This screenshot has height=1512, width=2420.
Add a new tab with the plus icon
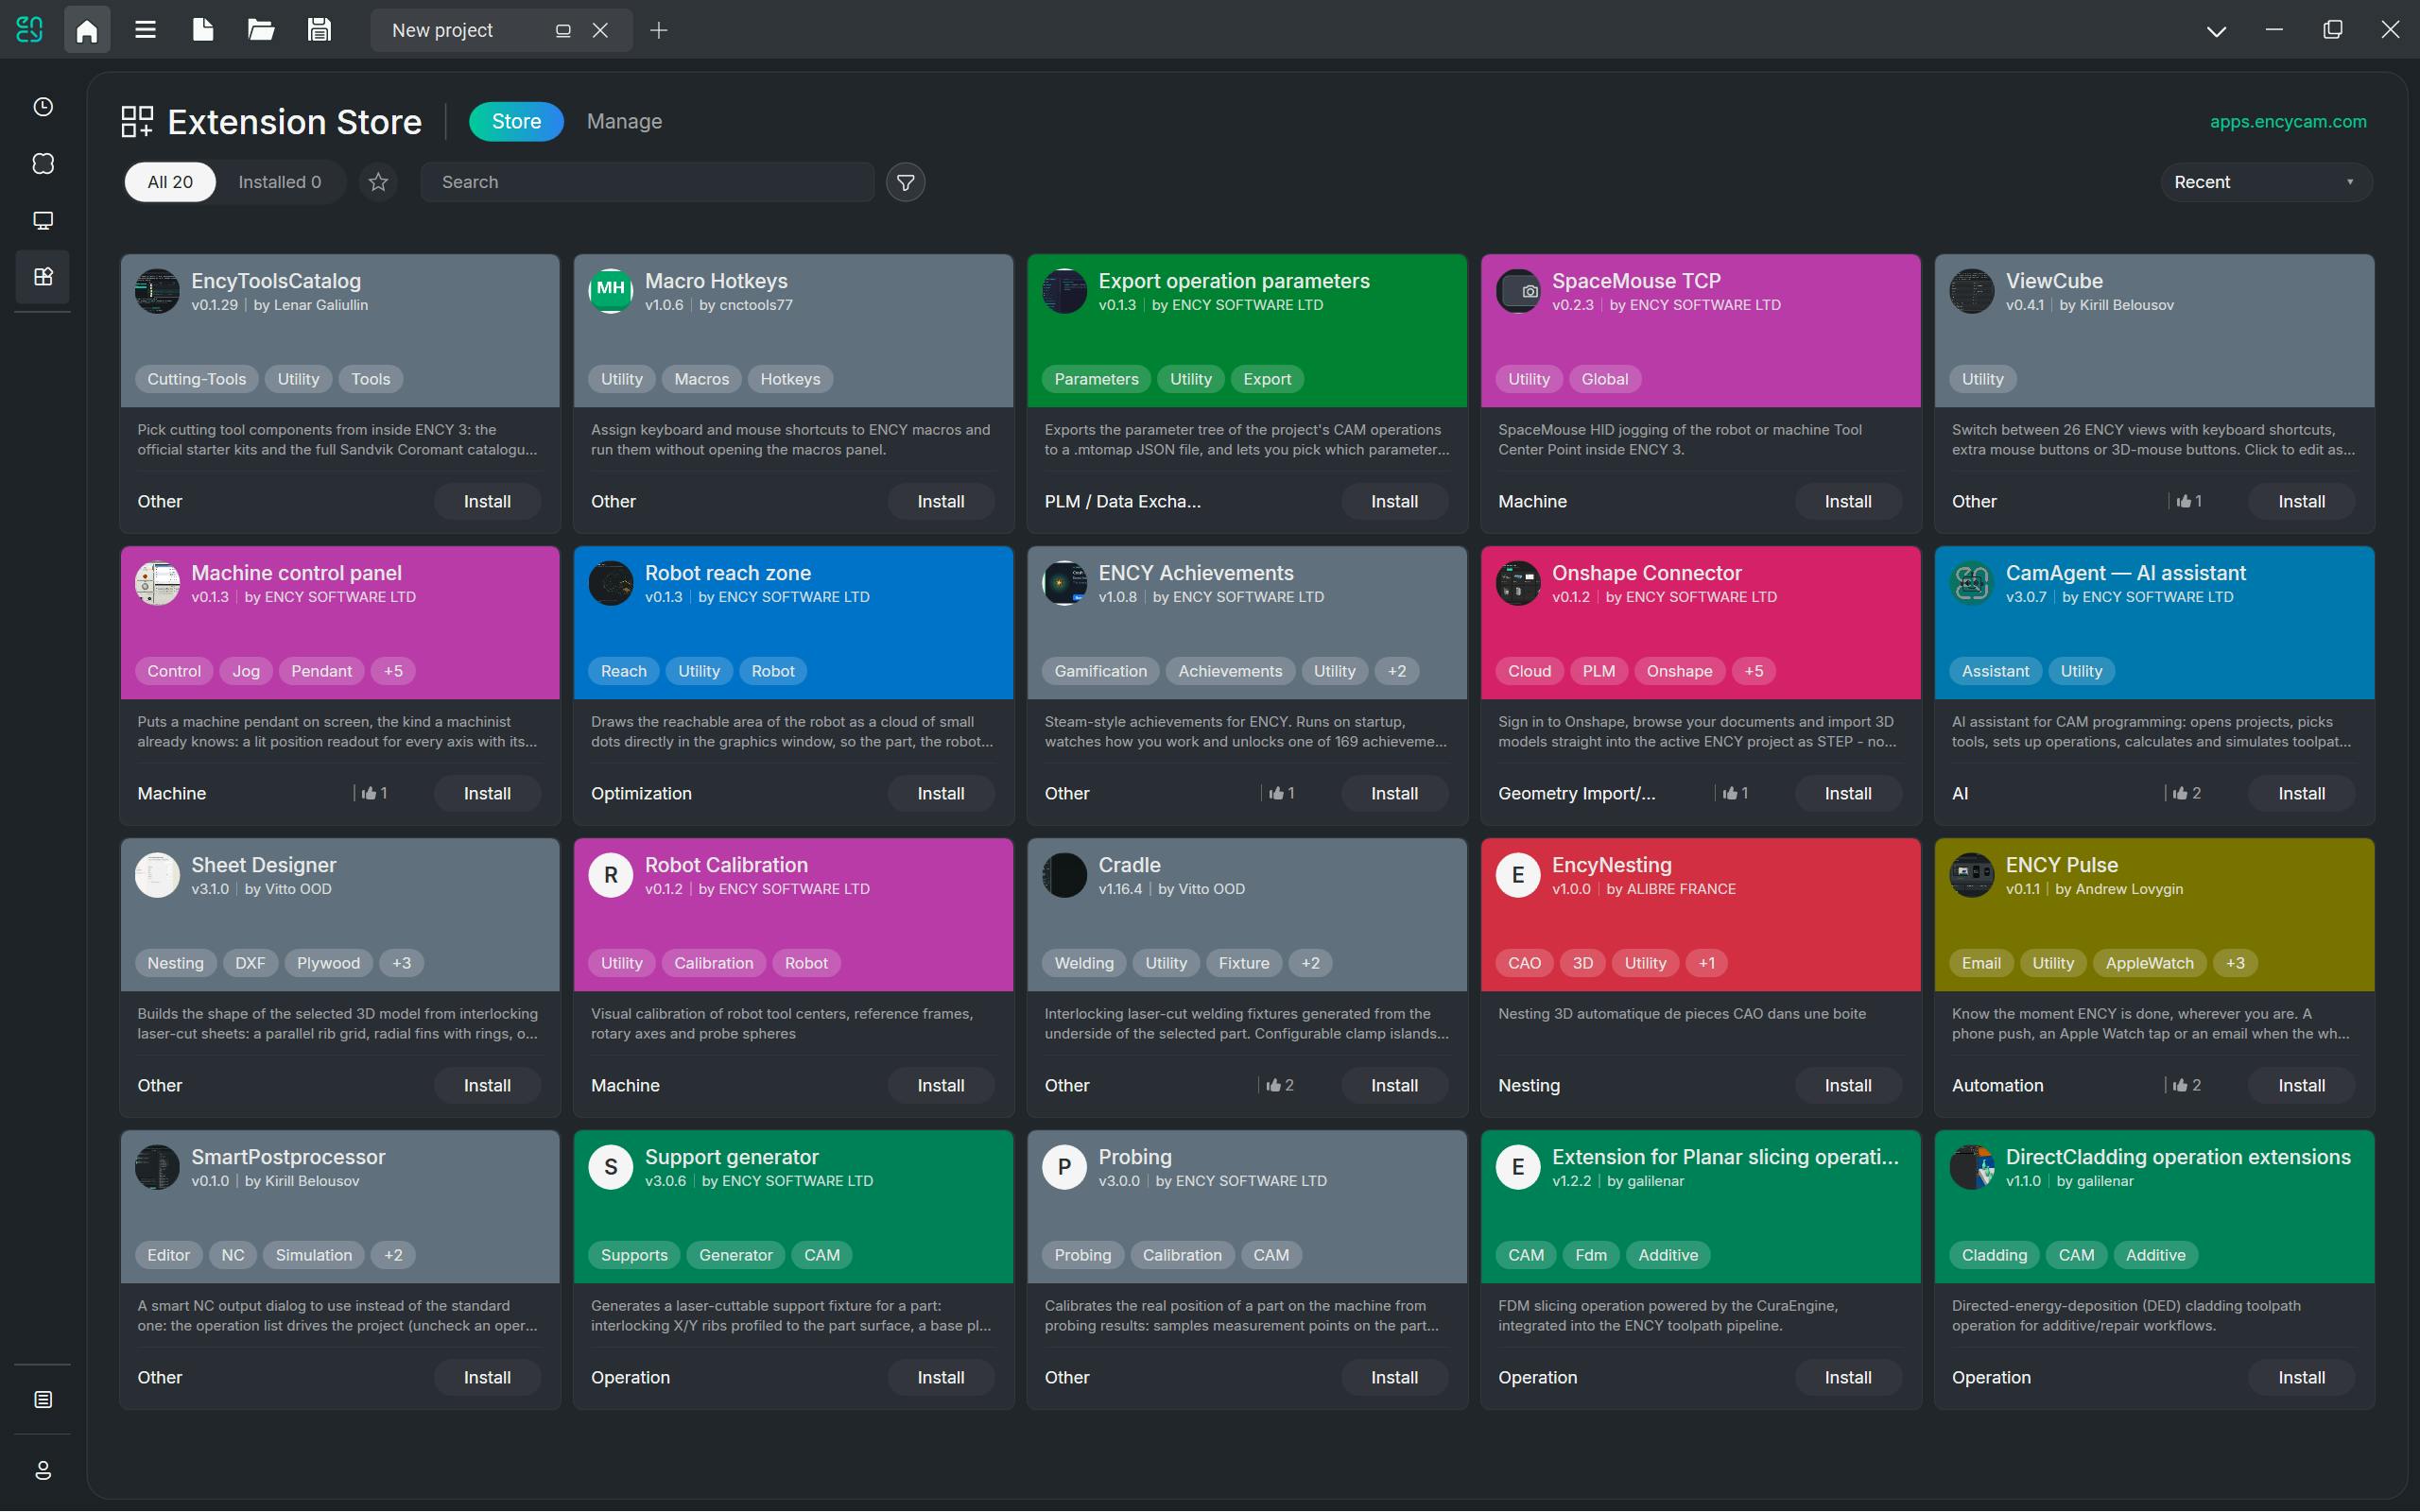pos(658,30)
